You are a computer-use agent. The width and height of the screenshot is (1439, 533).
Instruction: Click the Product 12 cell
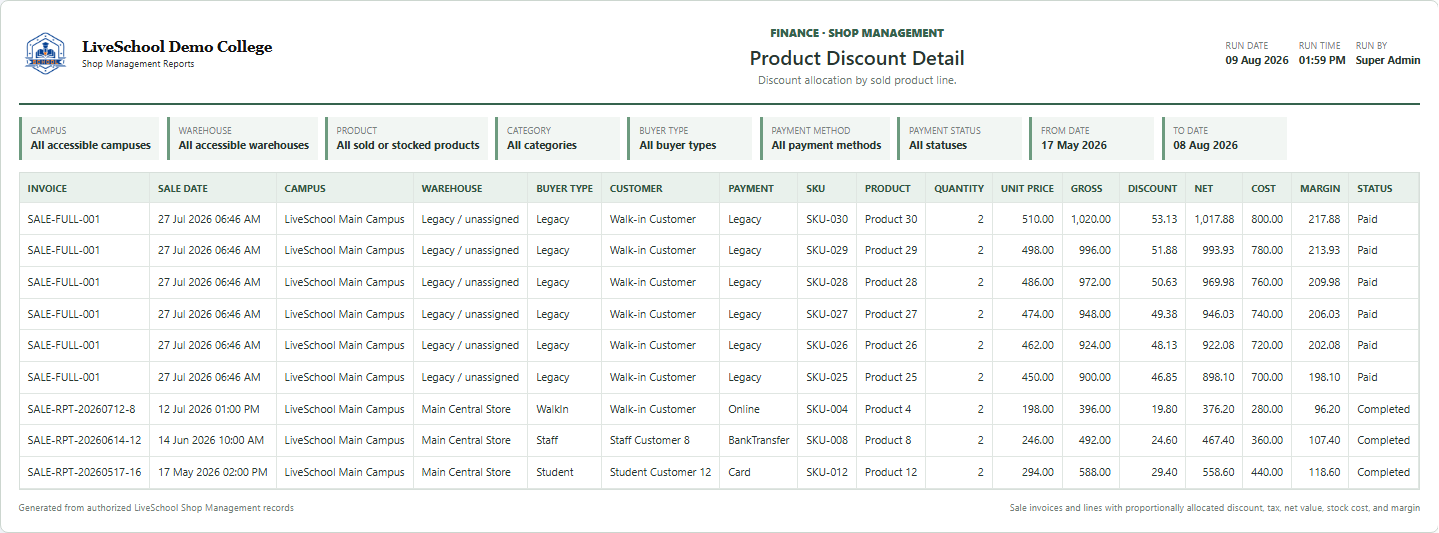pyautogui.click(x=891, y=472)
